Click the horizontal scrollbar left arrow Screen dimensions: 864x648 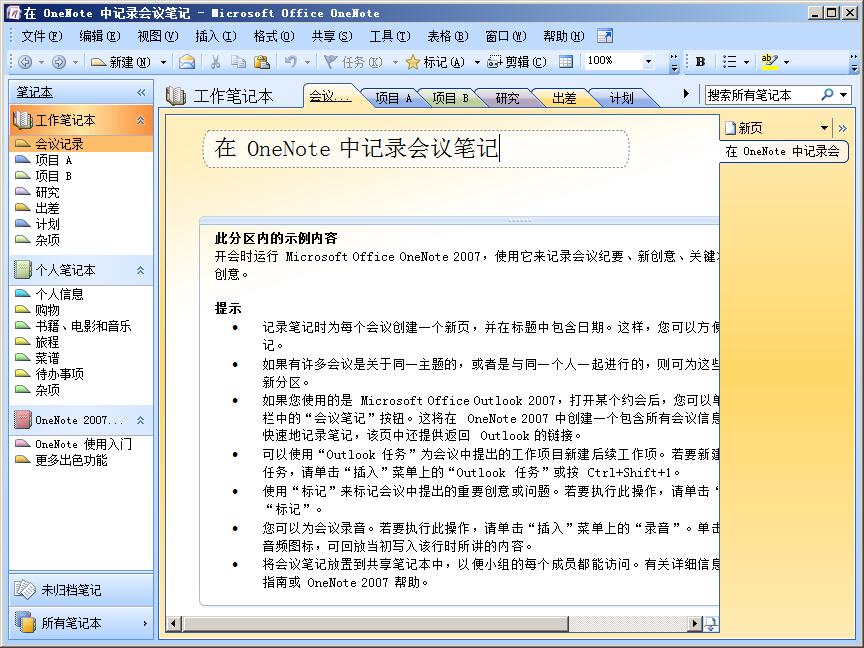point(173,624)
